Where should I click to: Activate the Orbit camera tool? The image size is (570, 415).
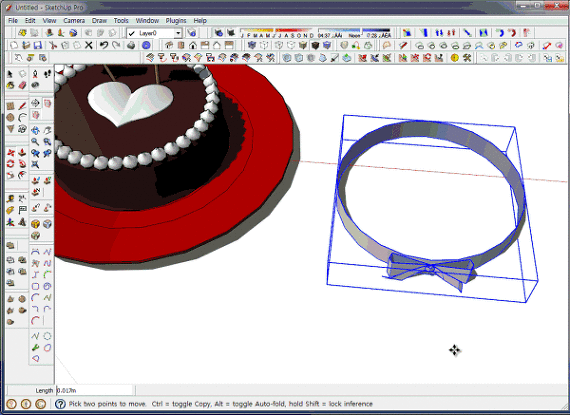[x=35, y=130]
